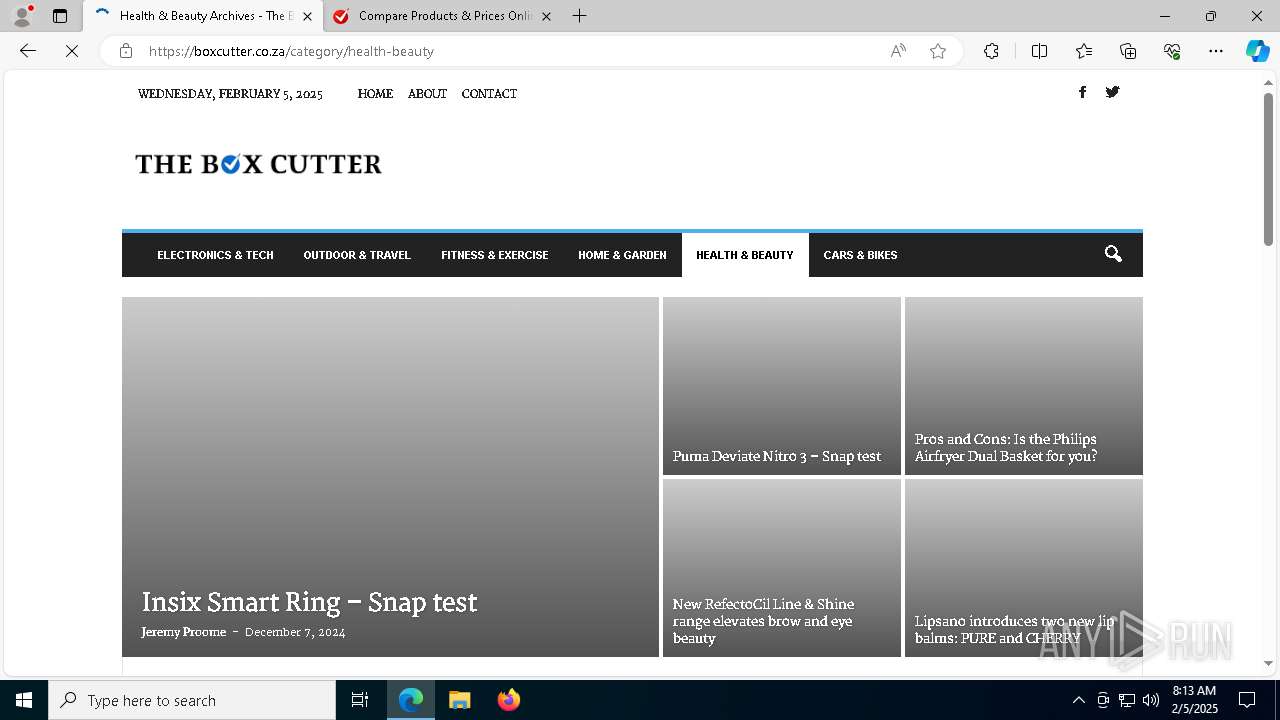
Task: Close the Health & Beauty Archives tab
Action: (x=307, y=16)
